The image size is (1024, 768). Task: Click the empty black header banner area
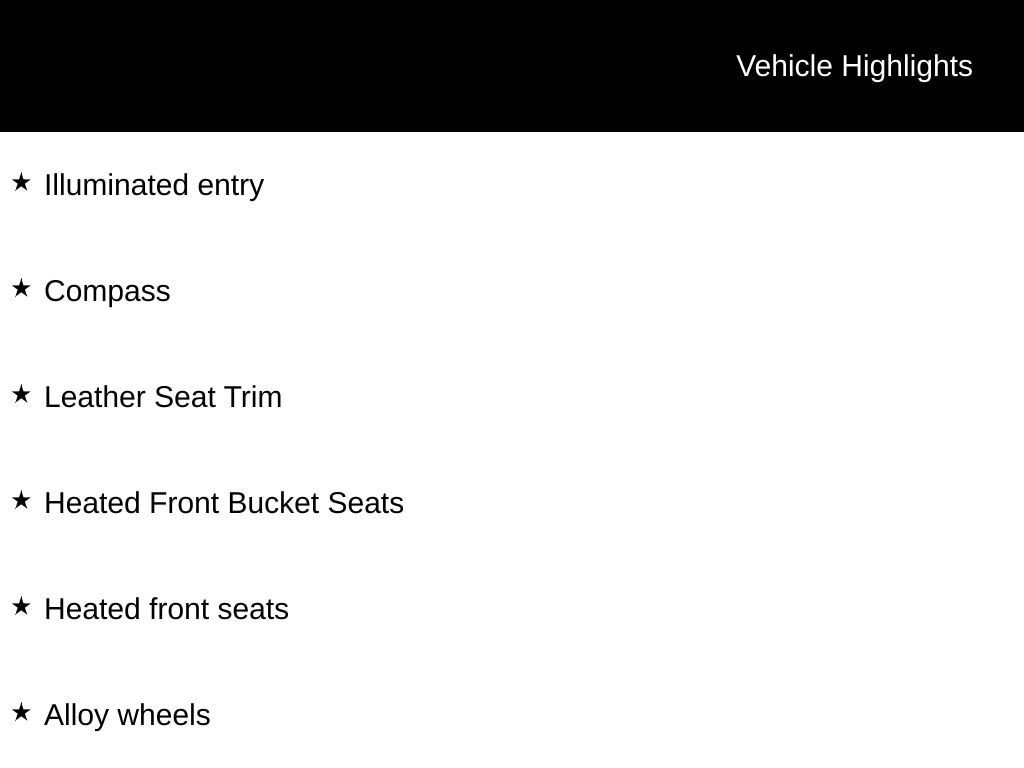point(350,66)
